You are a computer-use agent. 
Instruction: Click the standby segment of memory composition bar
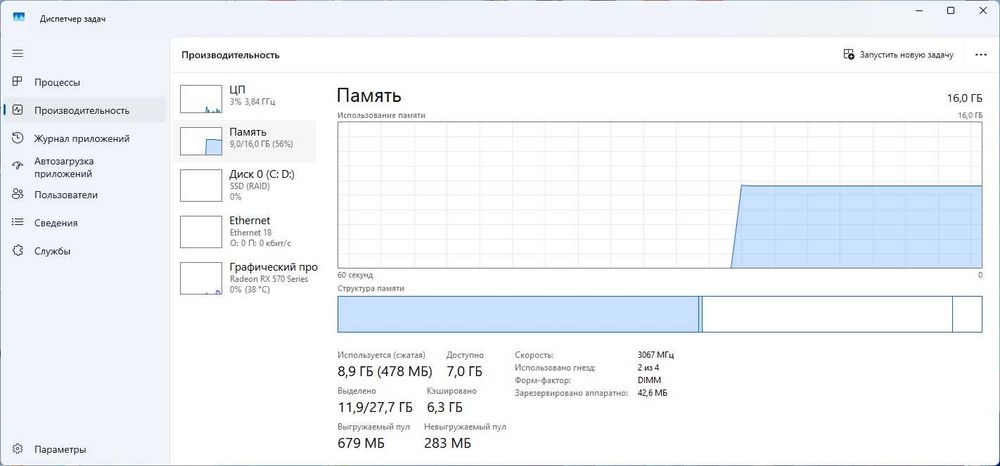click(827, 314)
